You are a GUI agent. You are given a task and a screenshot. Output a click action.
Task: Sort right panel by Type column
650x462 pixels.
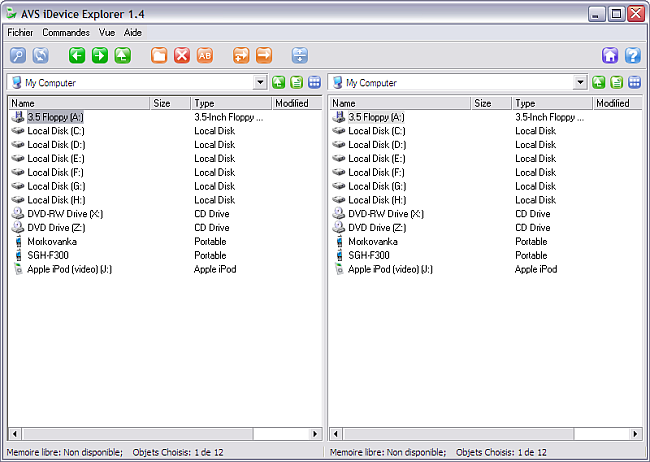coord(552,103)
